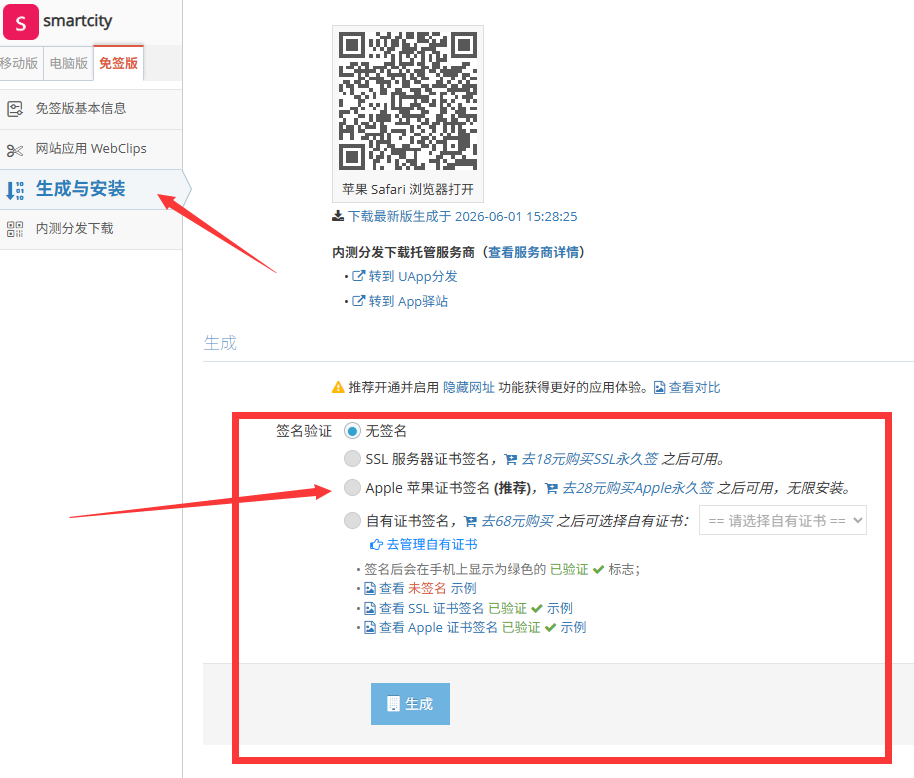Open 网站应用 WebClips menu item
This screenshot has width=914, height=778.
[91, 149]
